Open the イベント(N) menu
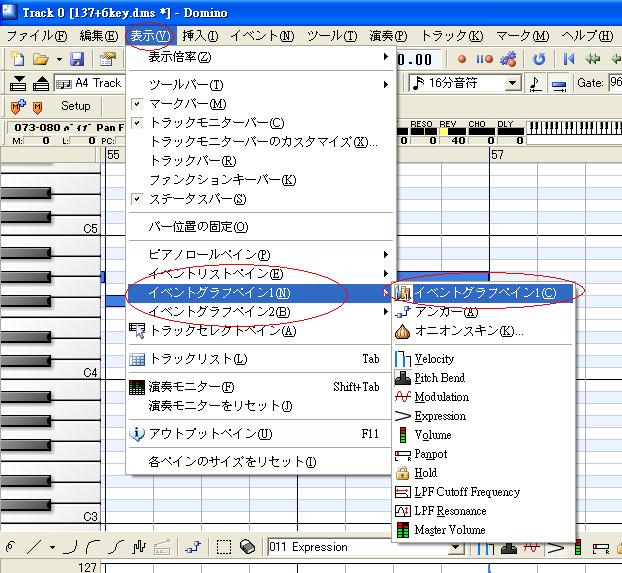 pos(262,36)
